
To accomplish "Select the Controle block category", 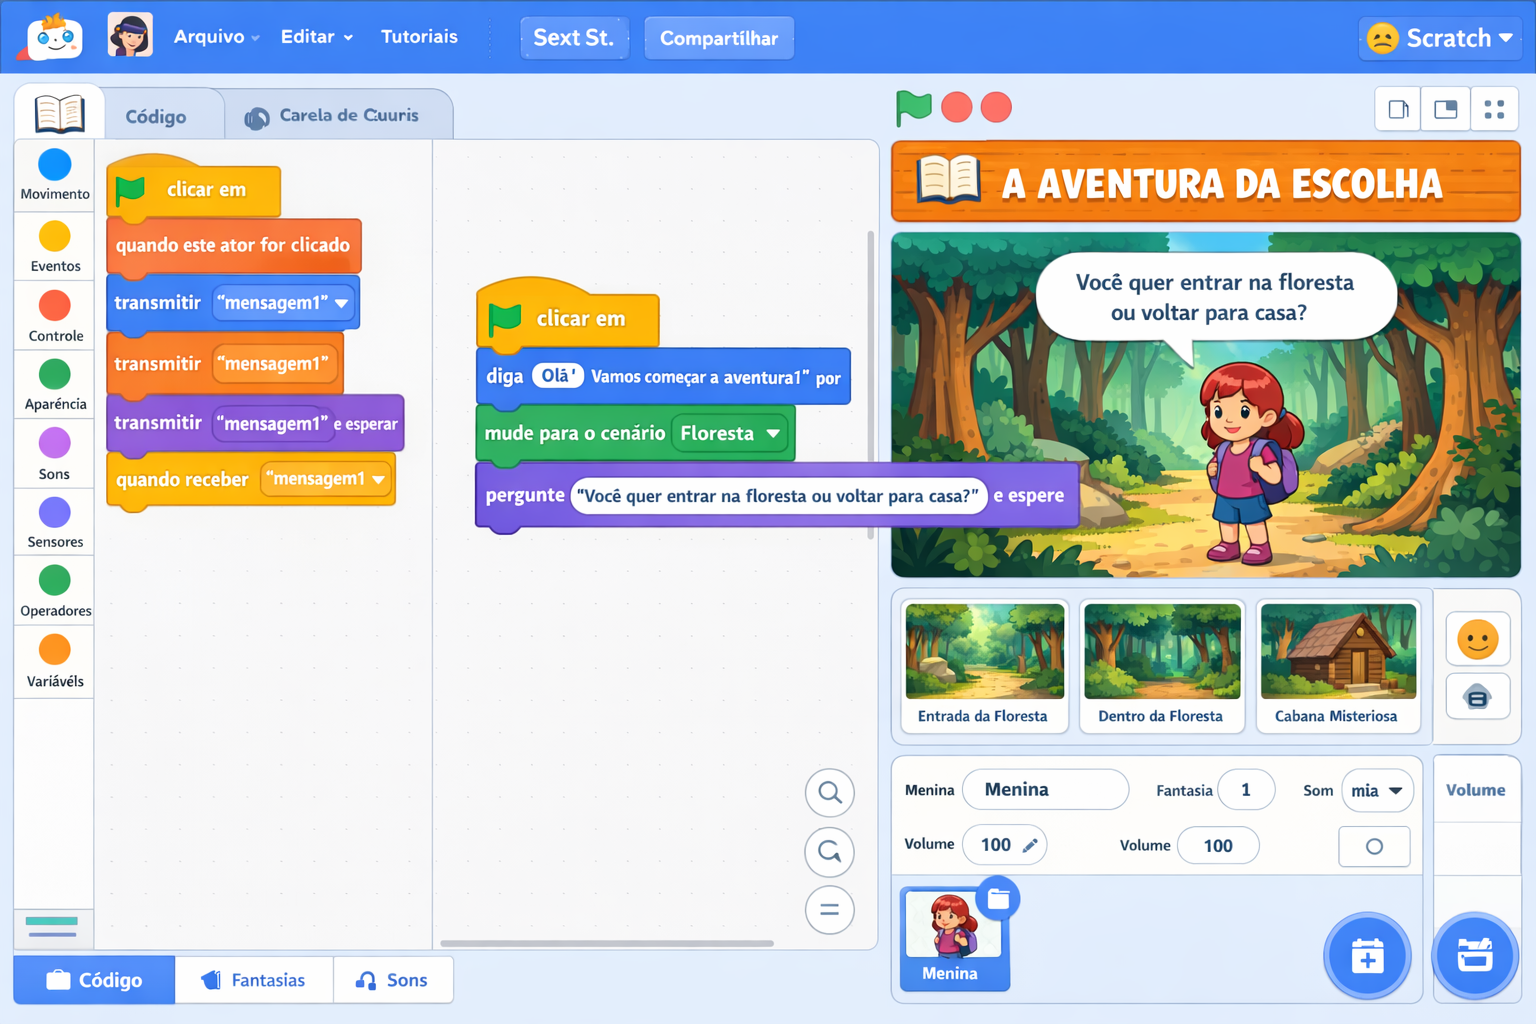I will (54, 315).
